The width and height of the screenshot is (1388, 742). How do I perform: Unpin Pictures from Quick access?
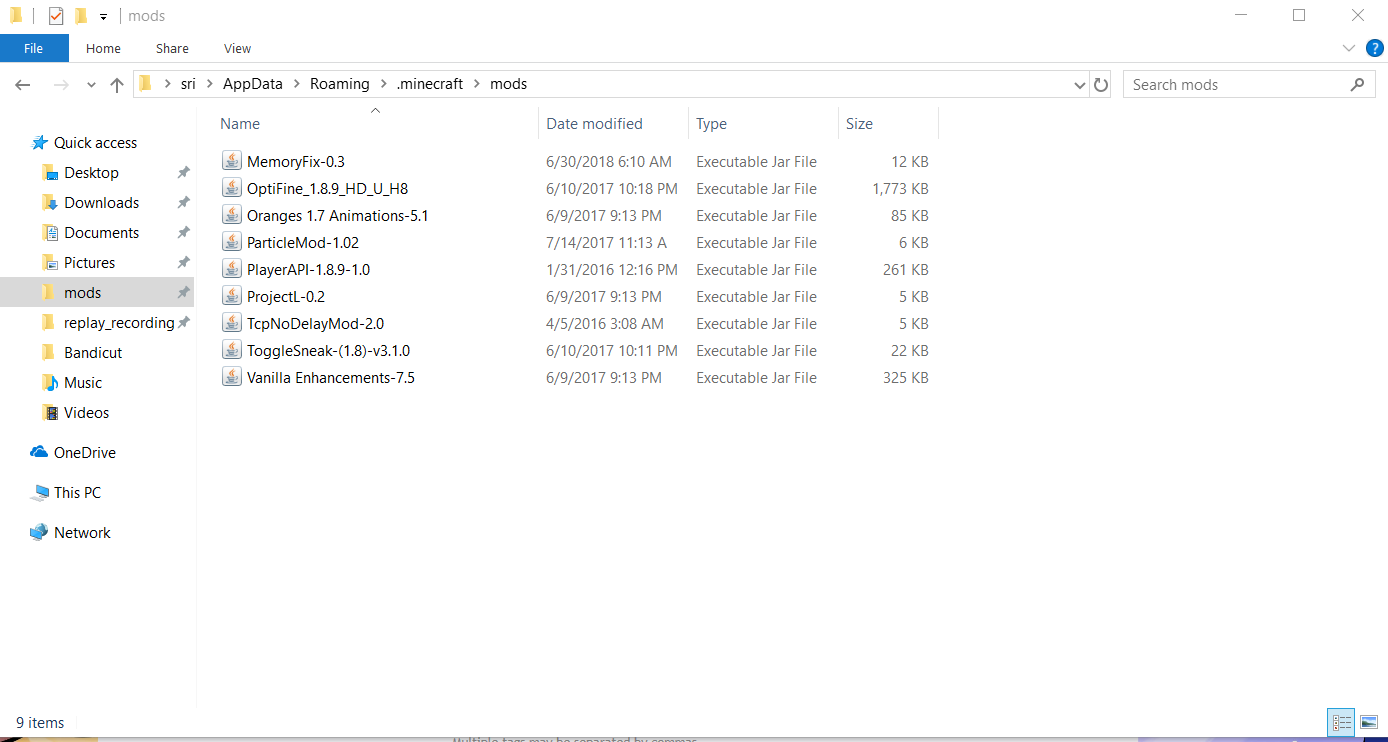183,263
